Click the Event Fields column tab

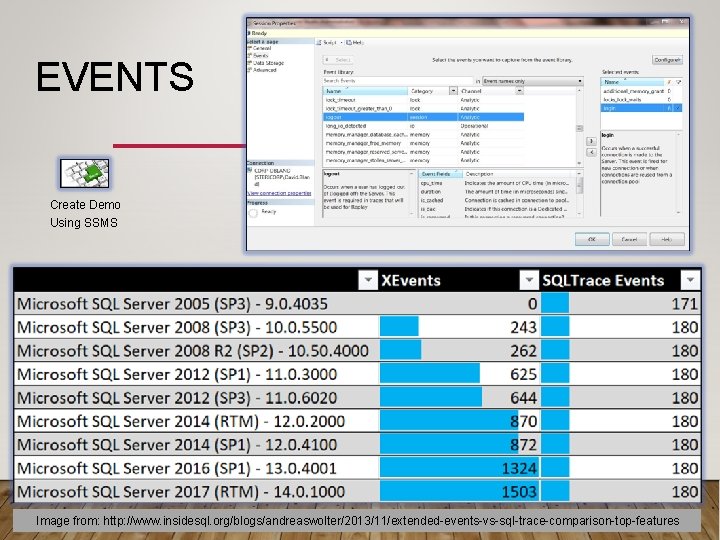tap(440, 174)
